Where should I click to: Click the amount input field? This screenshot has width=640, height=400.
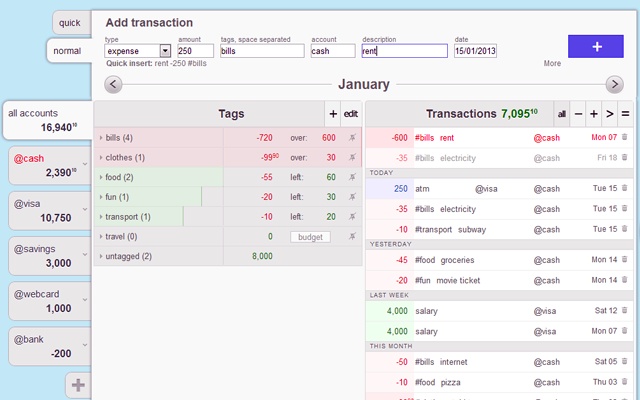tap(195, 51)
